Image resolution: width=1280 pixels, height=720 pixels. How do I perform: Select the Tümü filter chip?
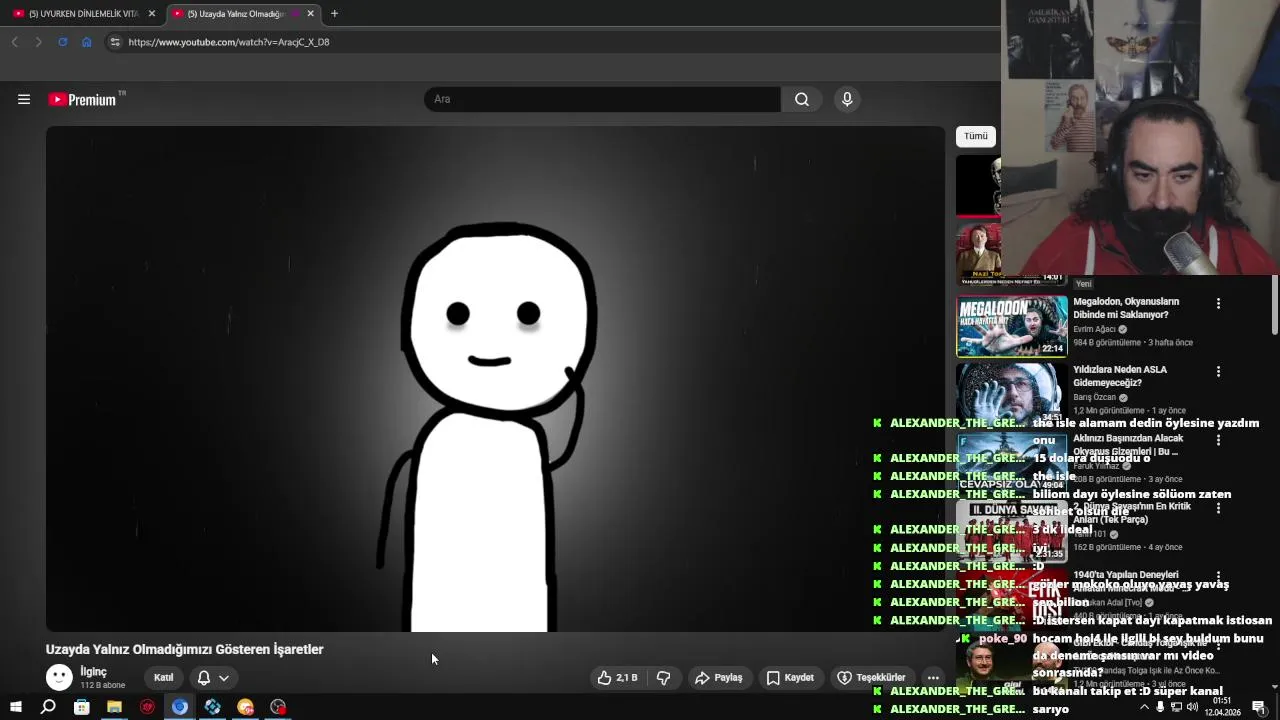point(976,136)
